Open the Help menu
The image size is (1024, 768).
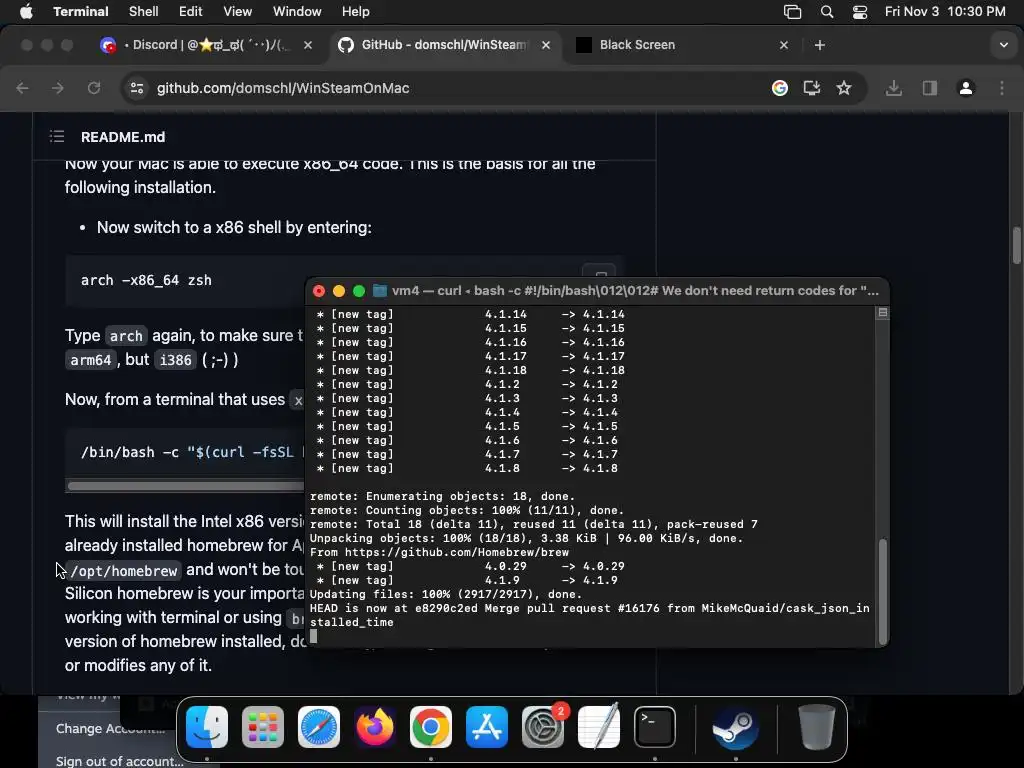click(355, 12)
